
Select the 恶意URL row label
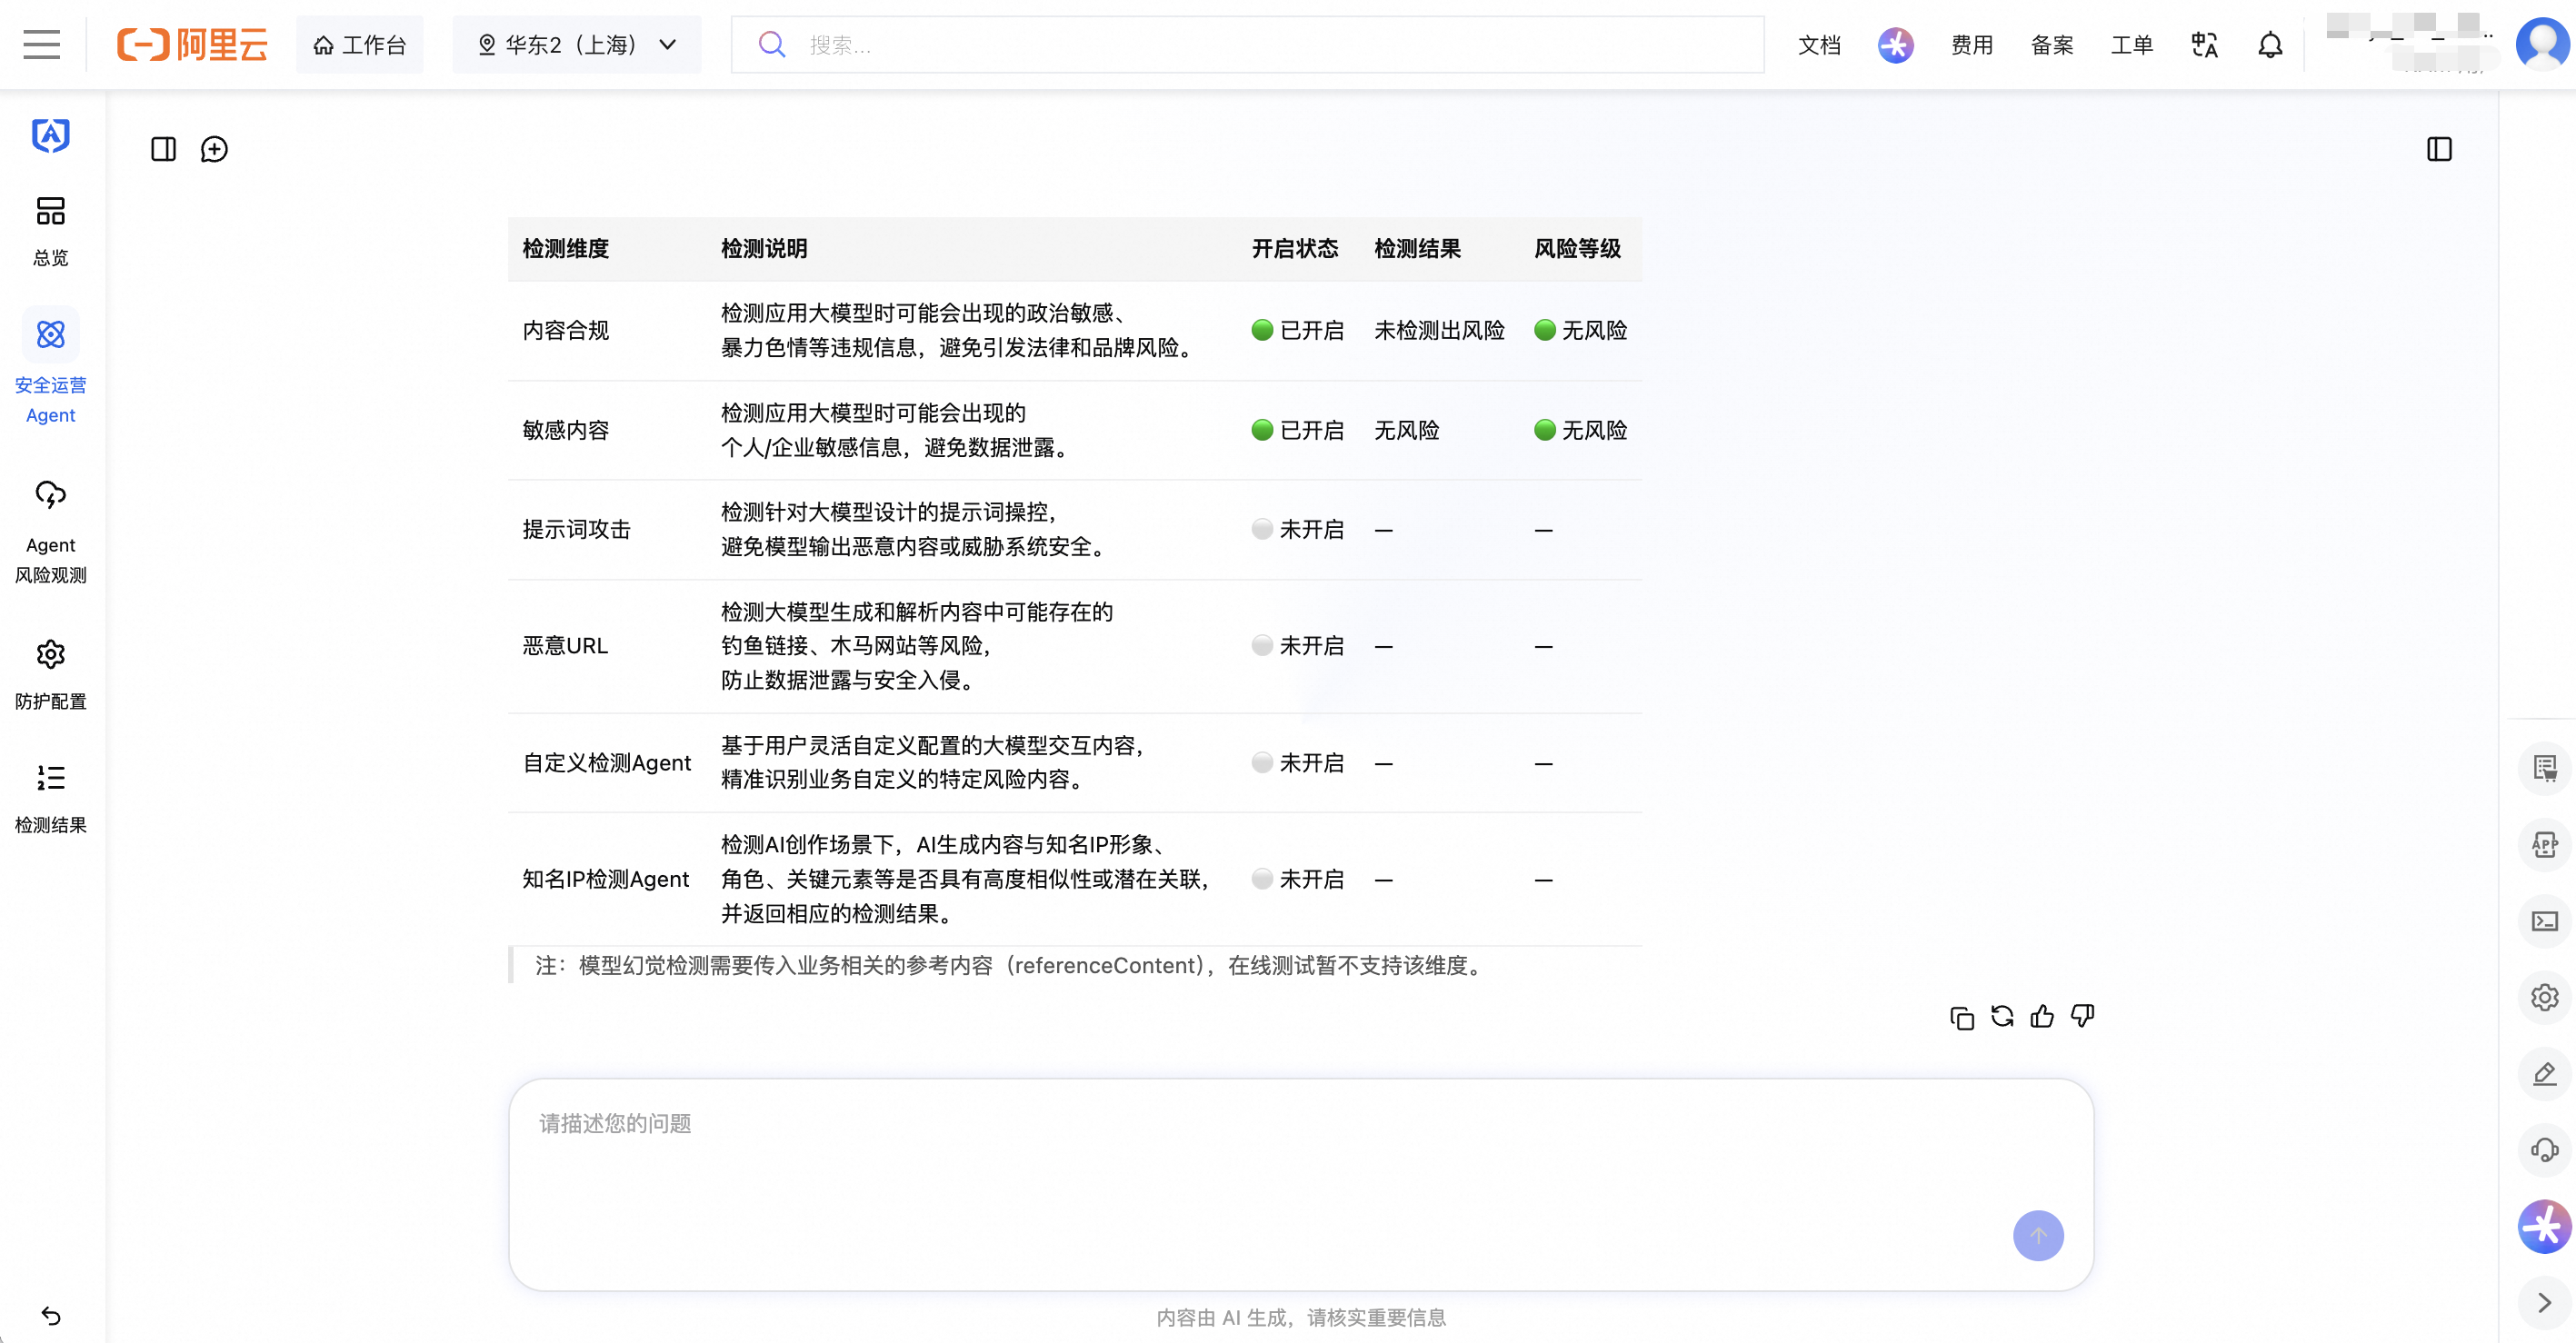click(x=565, y=646)
